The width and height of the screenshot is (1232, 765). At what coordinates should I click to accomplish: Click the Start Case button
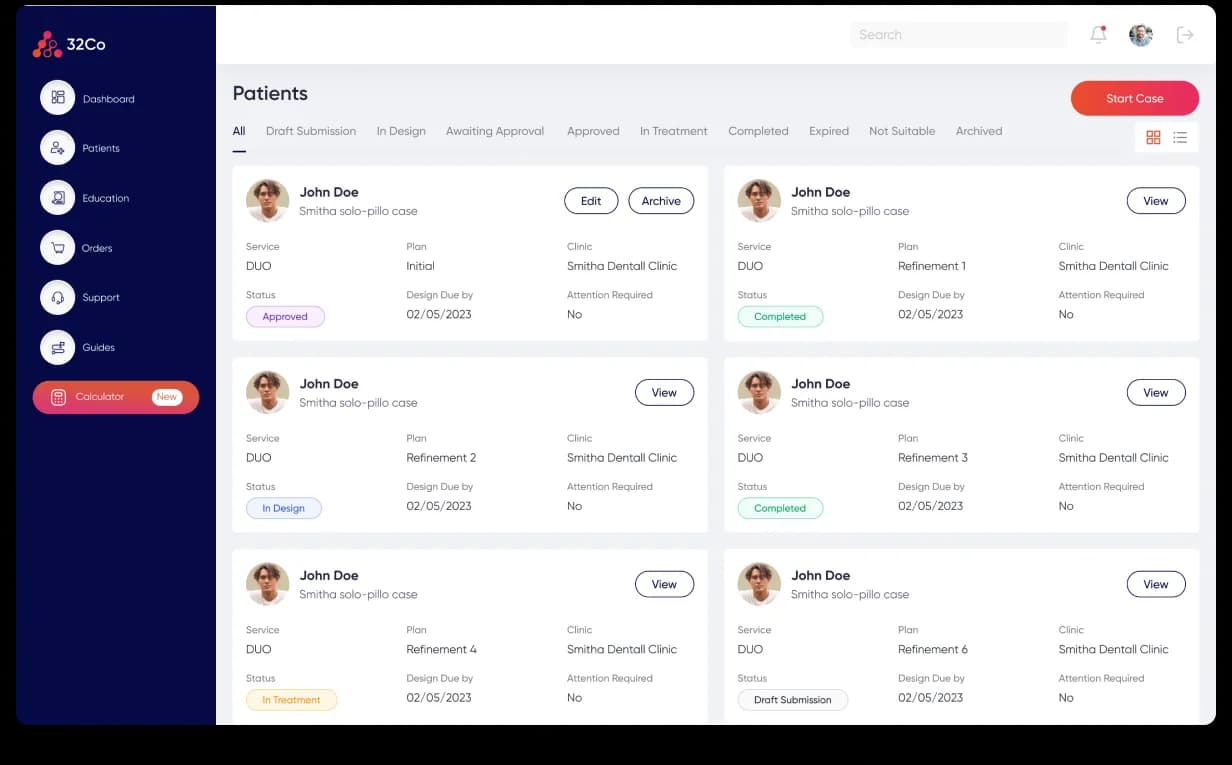(1135, 98)
